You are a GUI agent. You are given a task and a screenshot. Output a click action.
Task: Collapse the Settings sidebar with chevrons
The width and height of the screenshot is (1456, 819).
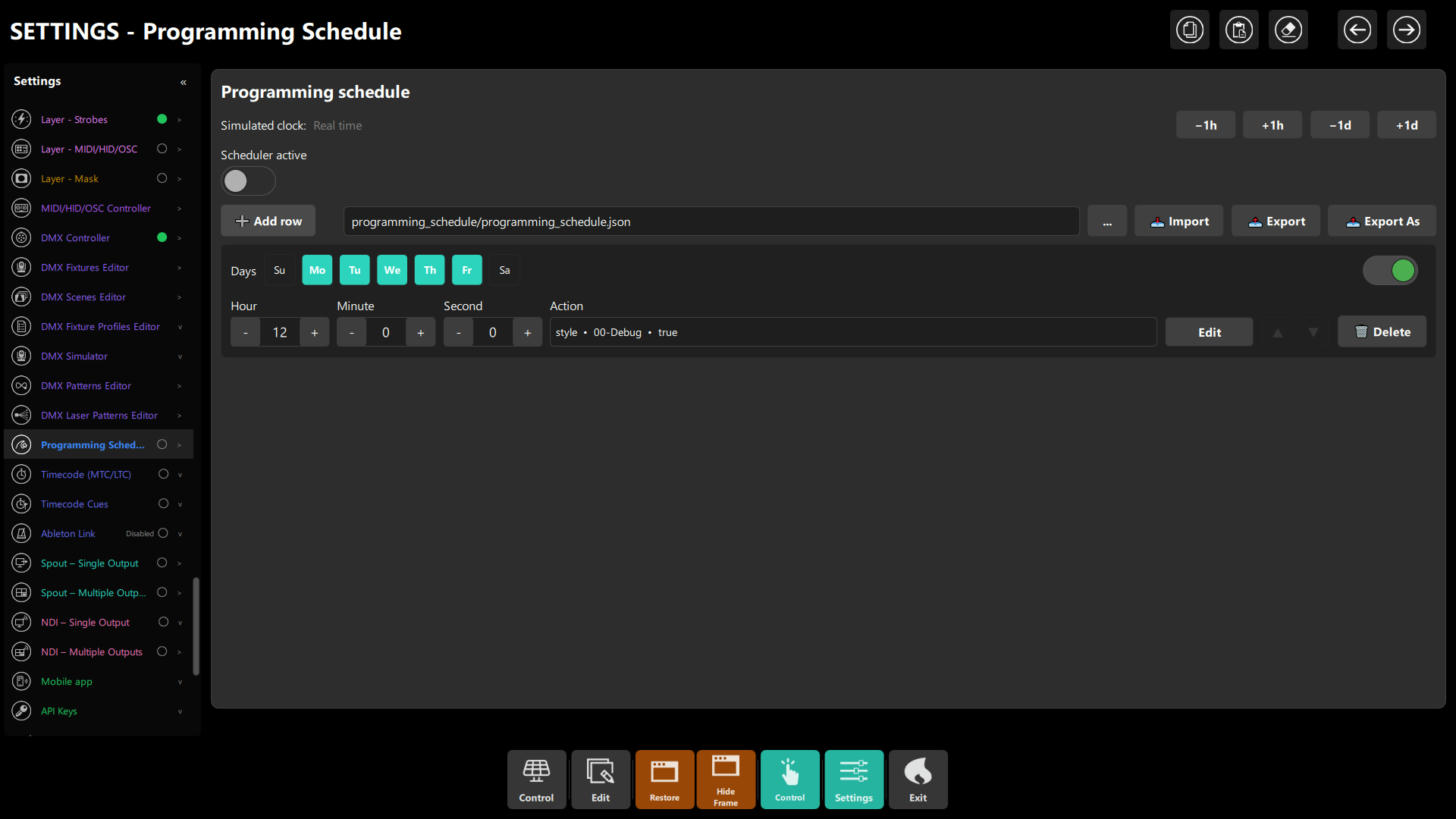click(x=183, y=82)
